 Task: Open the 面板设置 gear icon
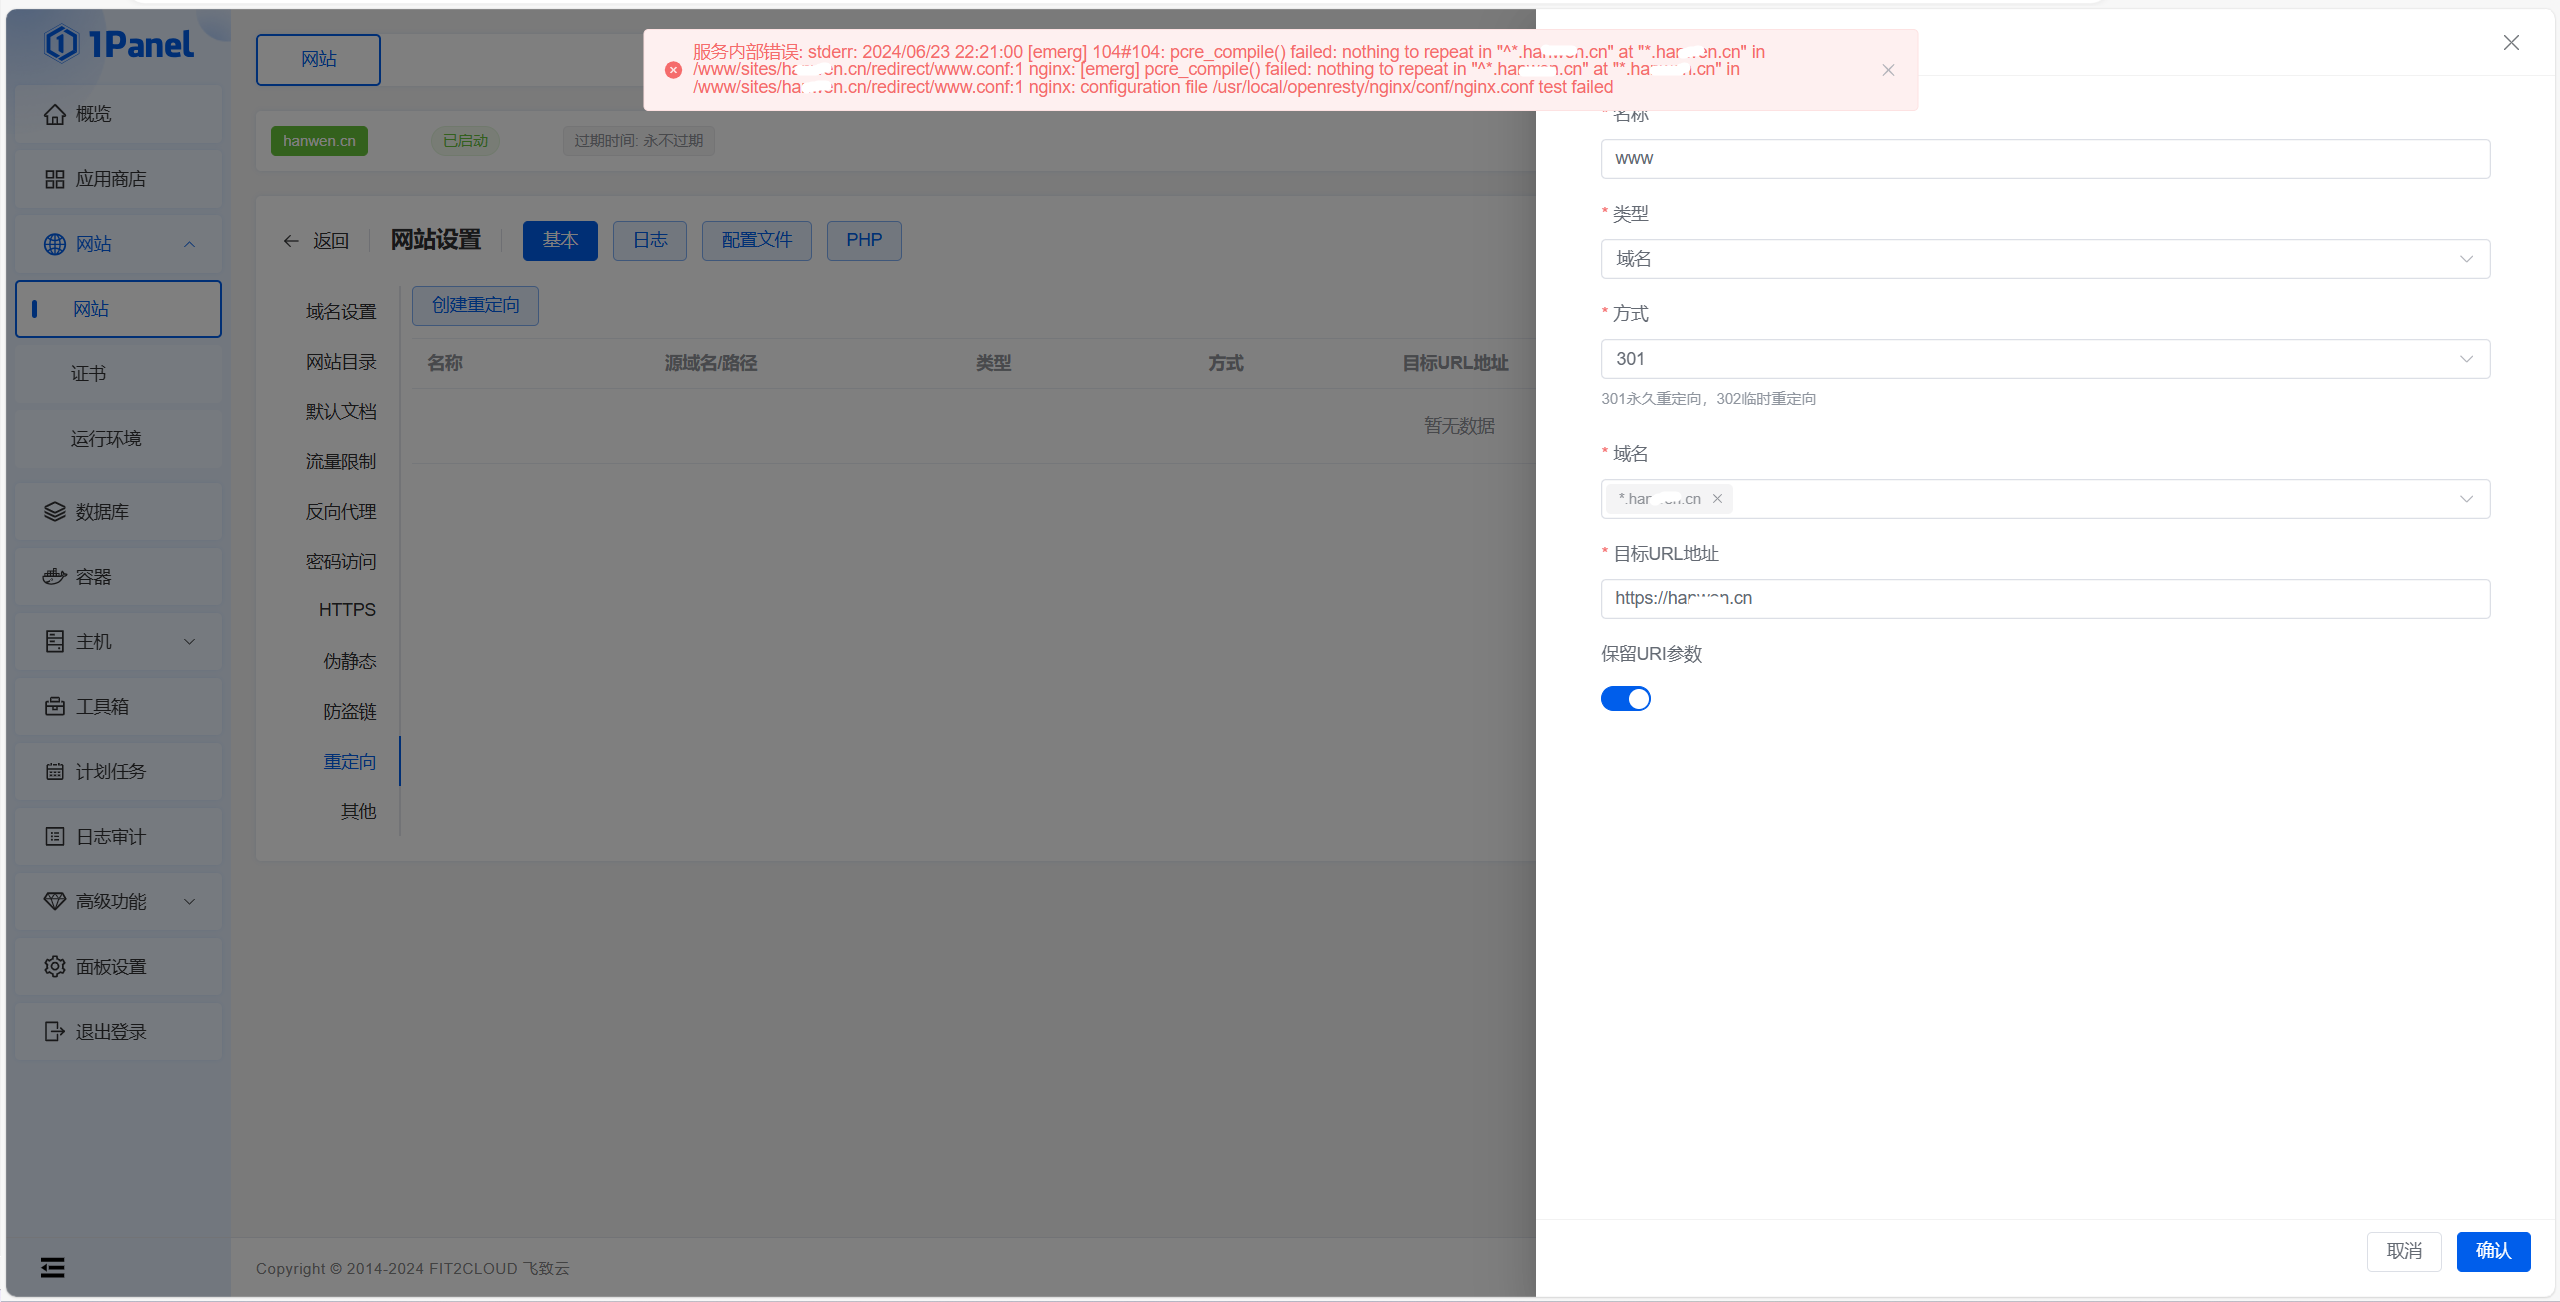coord(55,967)
